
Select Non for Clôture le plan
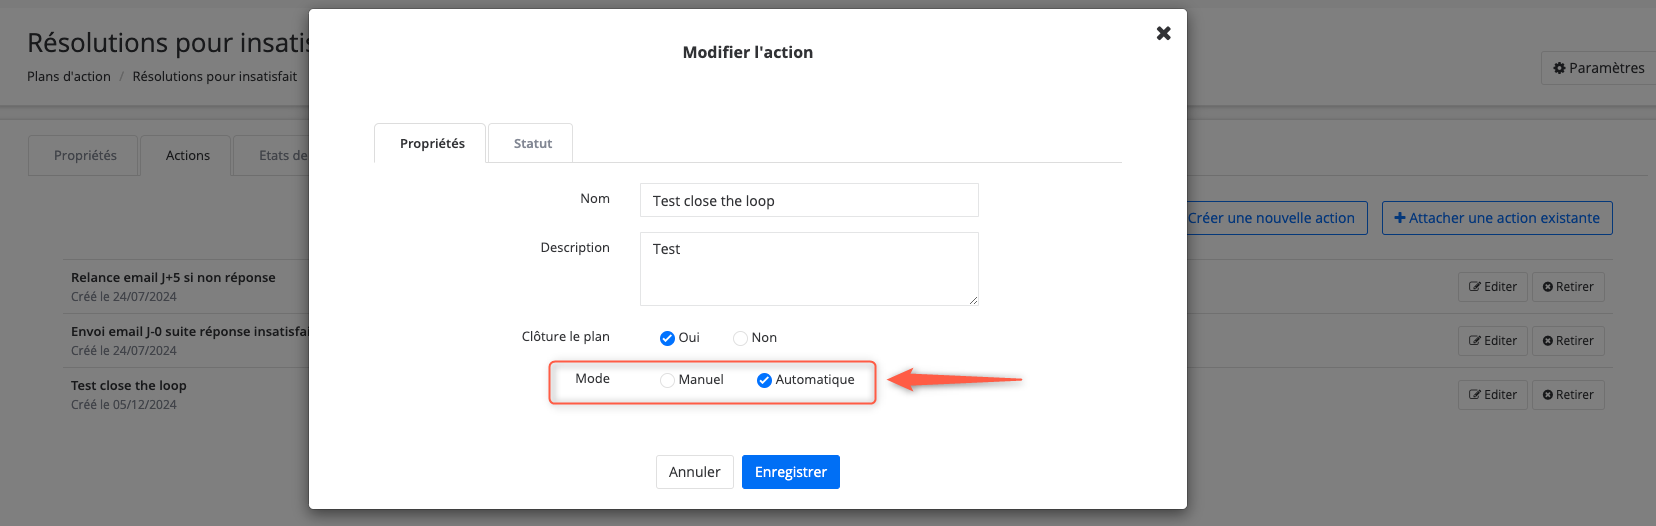[x=740, y=338]
